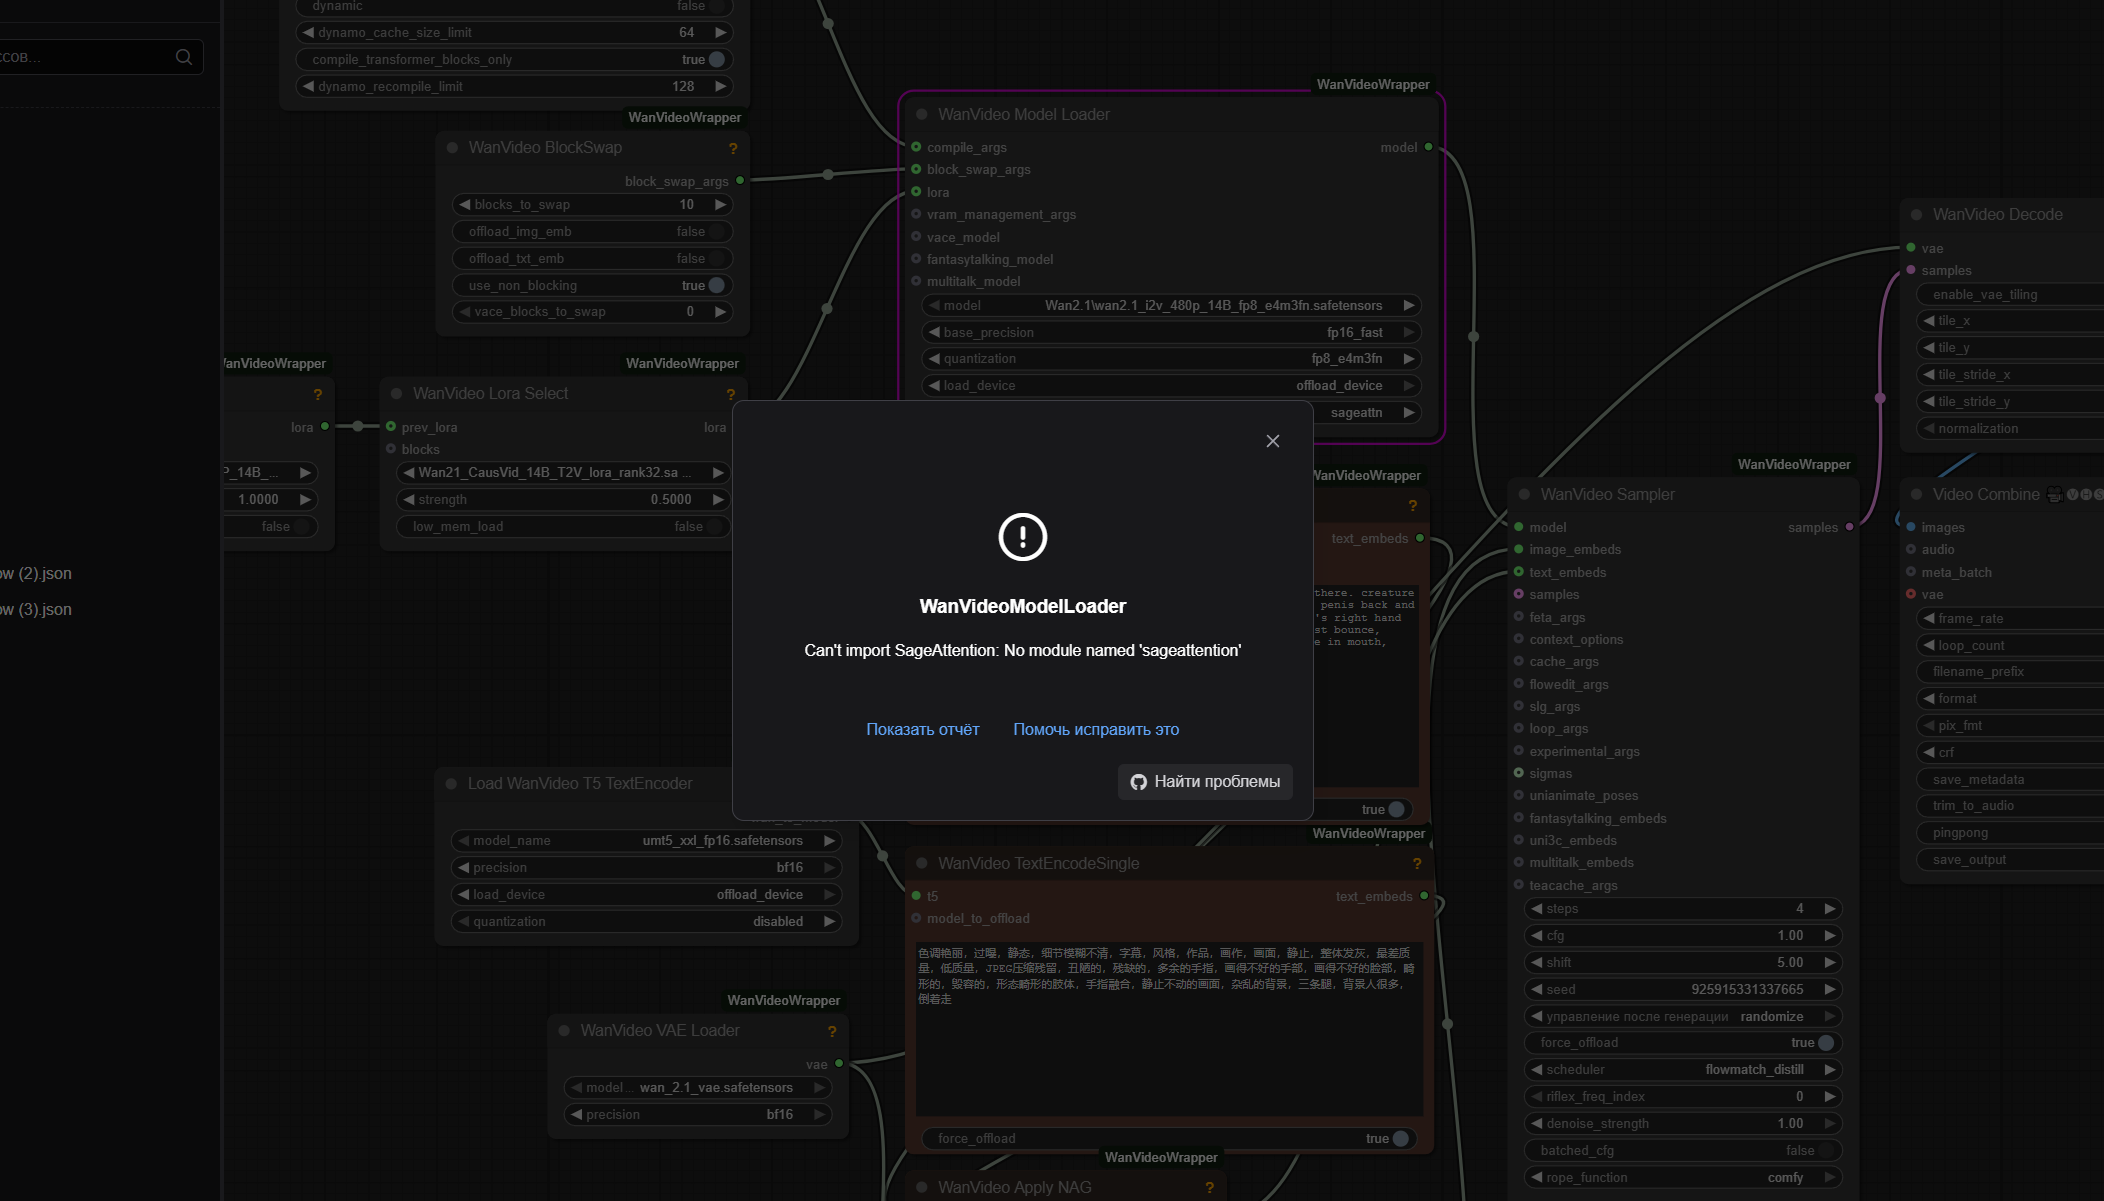Collapse the WanVideo Sampler node dot

1524,494
